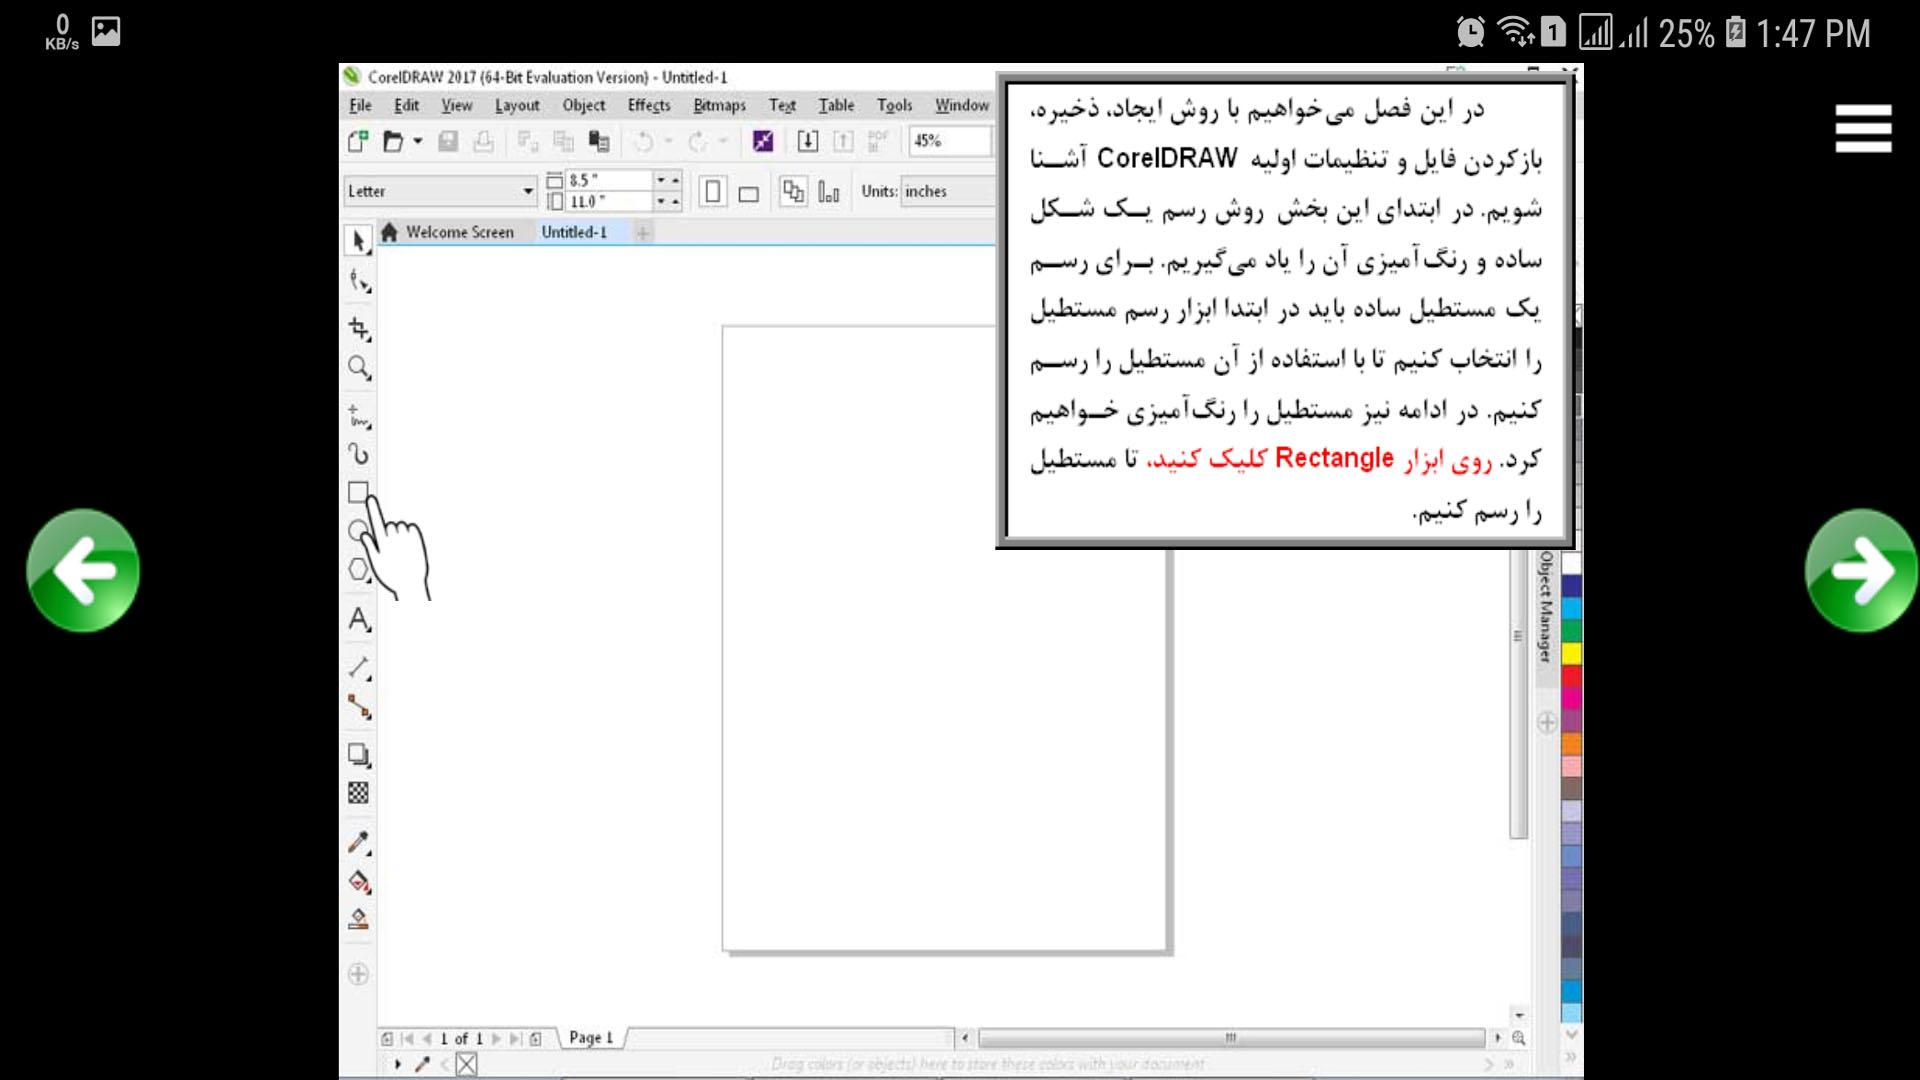This screenshot has height=1080, width=1920.
Task: Open the Units inches dropdown
Action: 948,191
